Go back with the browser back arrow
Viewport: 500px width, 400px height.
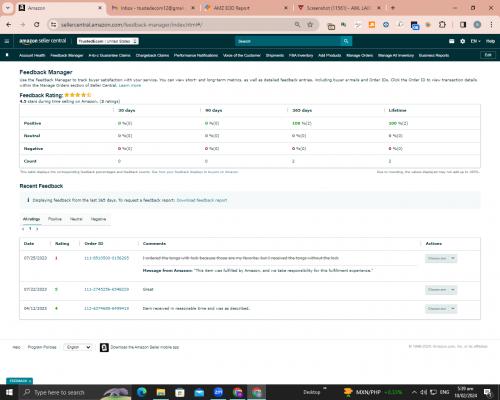[9, 25]
